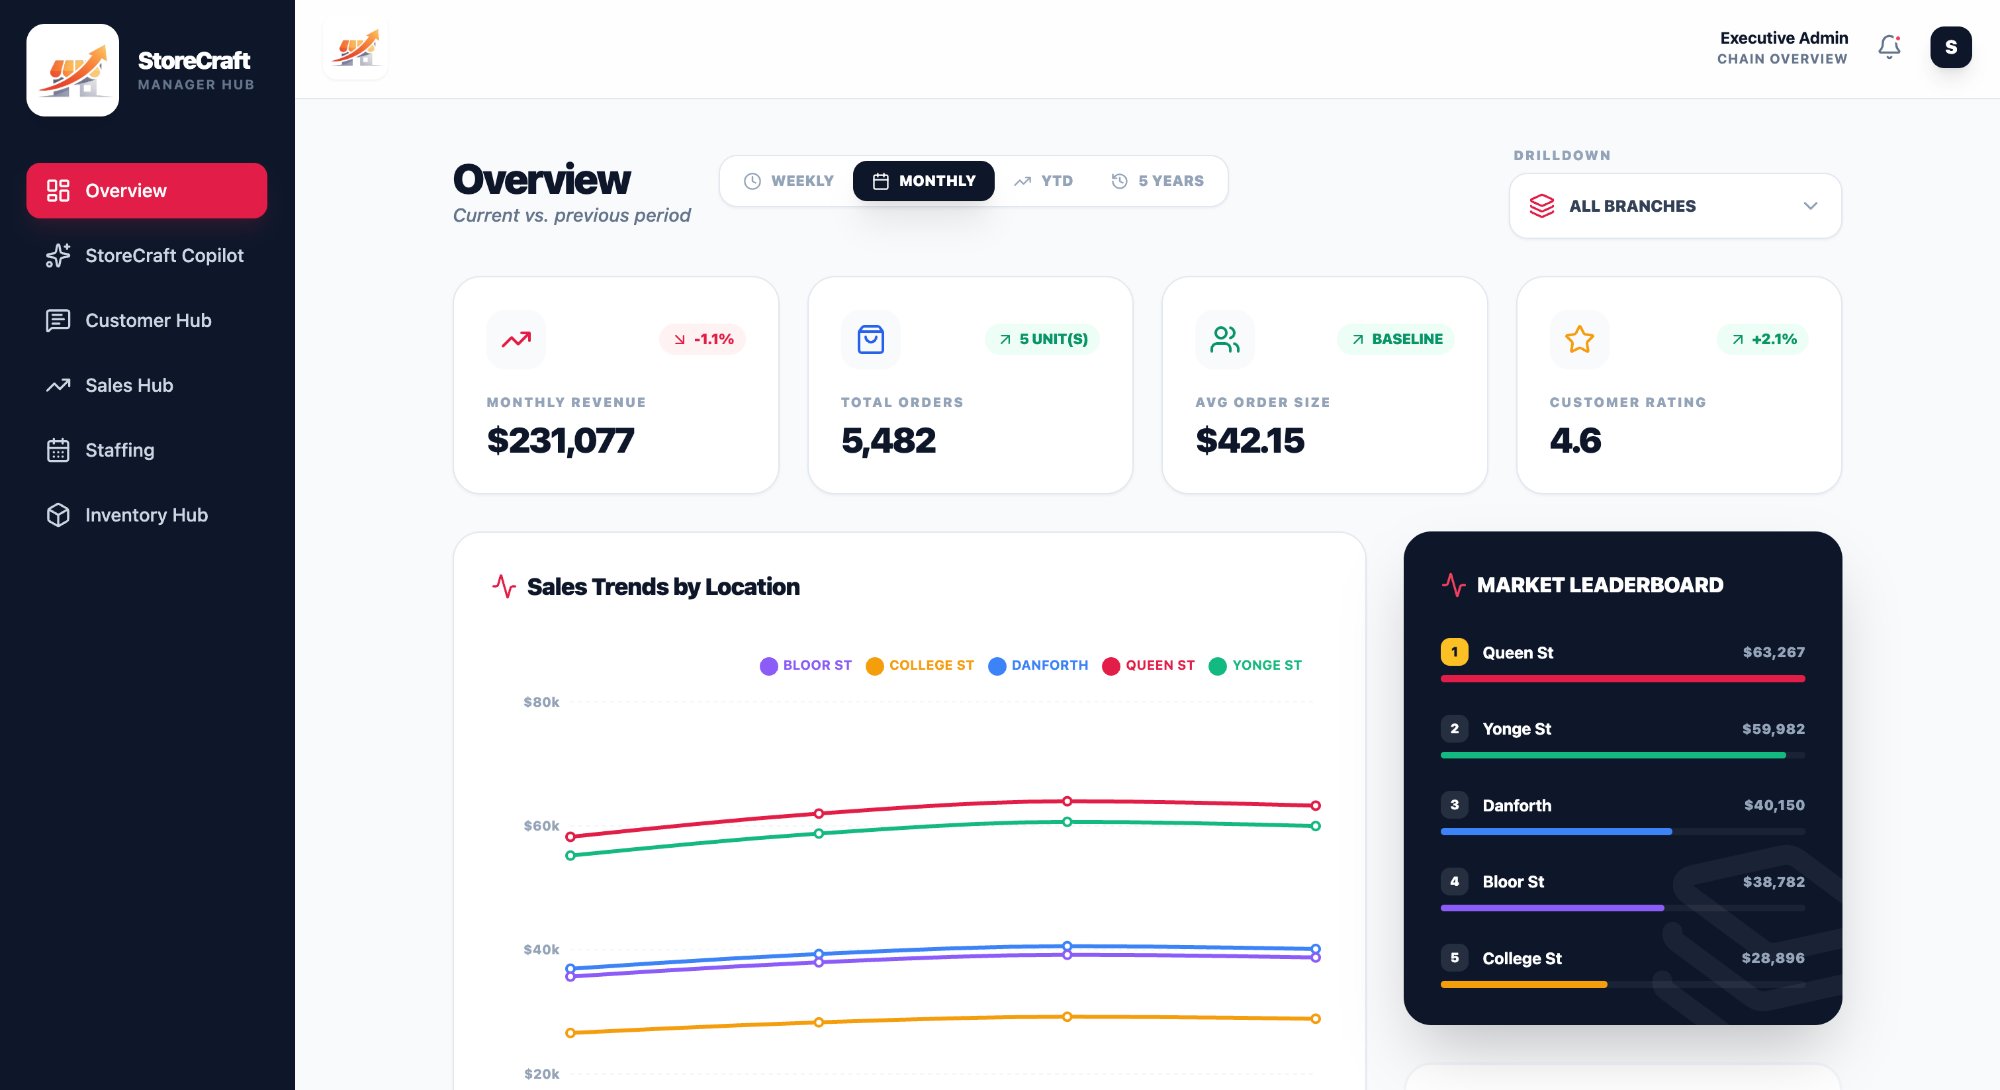
Task: Select the StoreCraft Copilot sparkle icon
Action: [57, 256]
